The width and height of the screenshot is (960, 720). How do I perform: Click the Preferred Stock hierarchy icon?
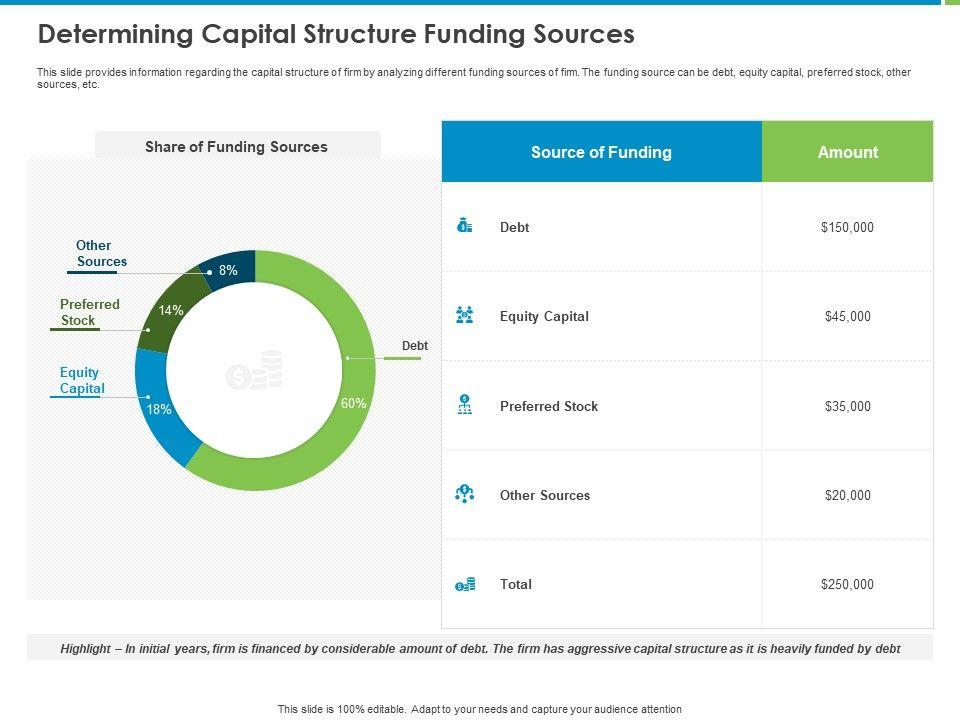pos(464,405)
